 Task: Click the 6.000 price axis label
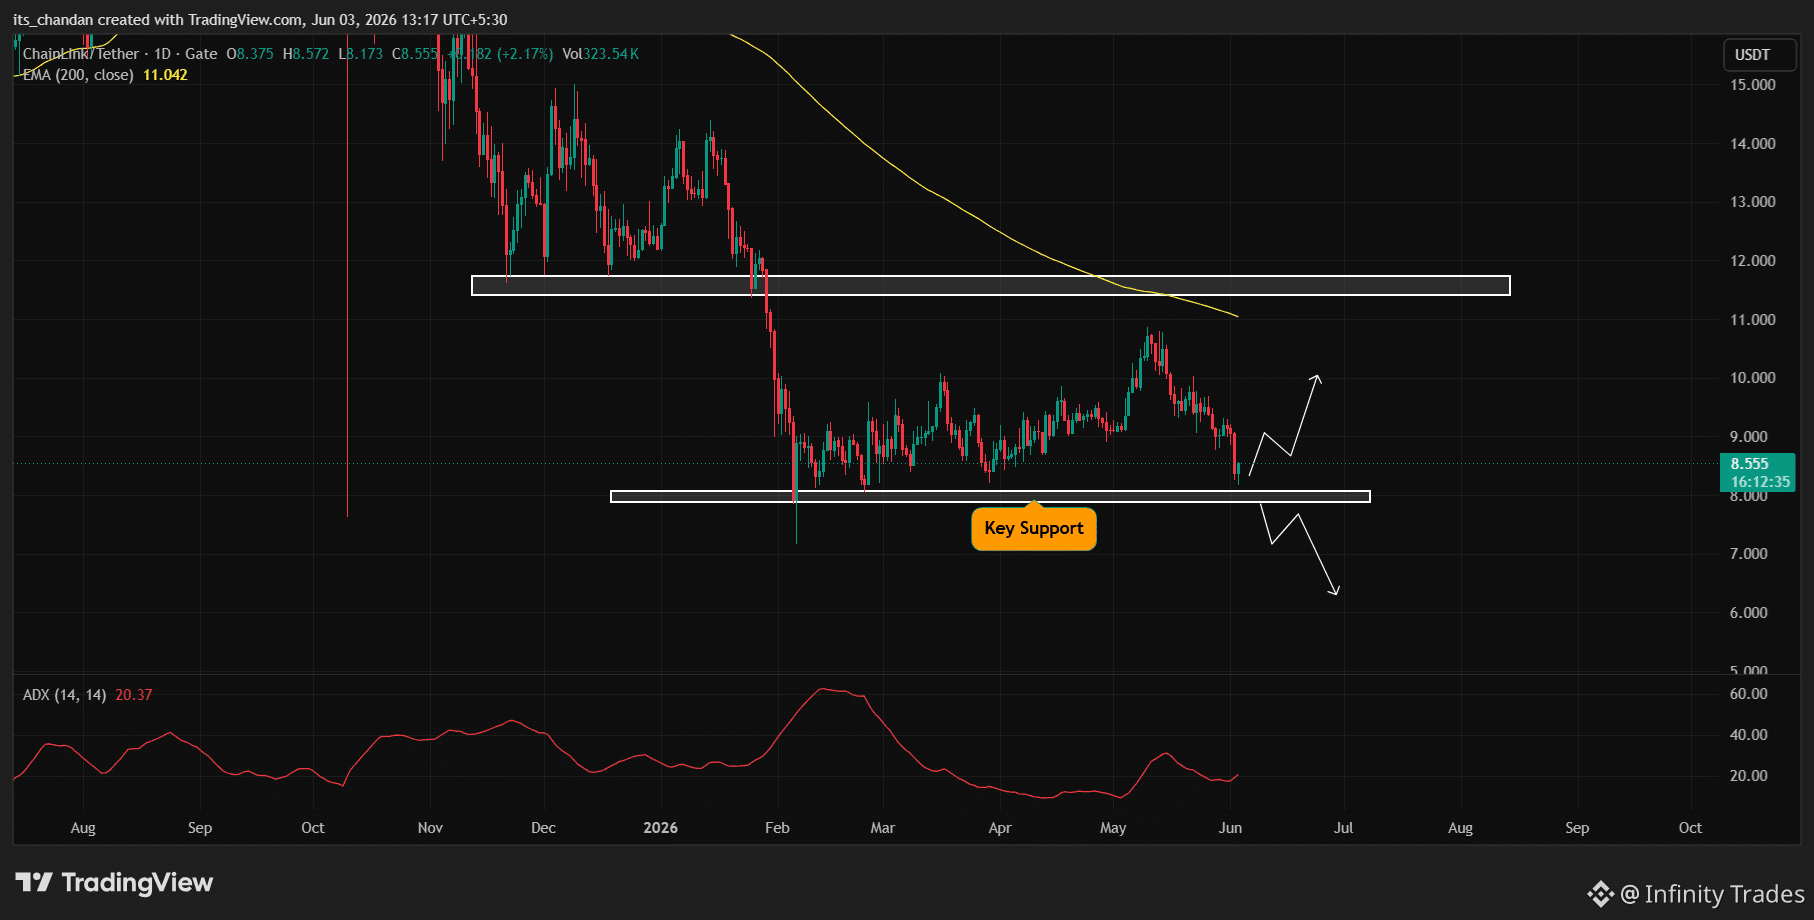[x=1749, y=613]
